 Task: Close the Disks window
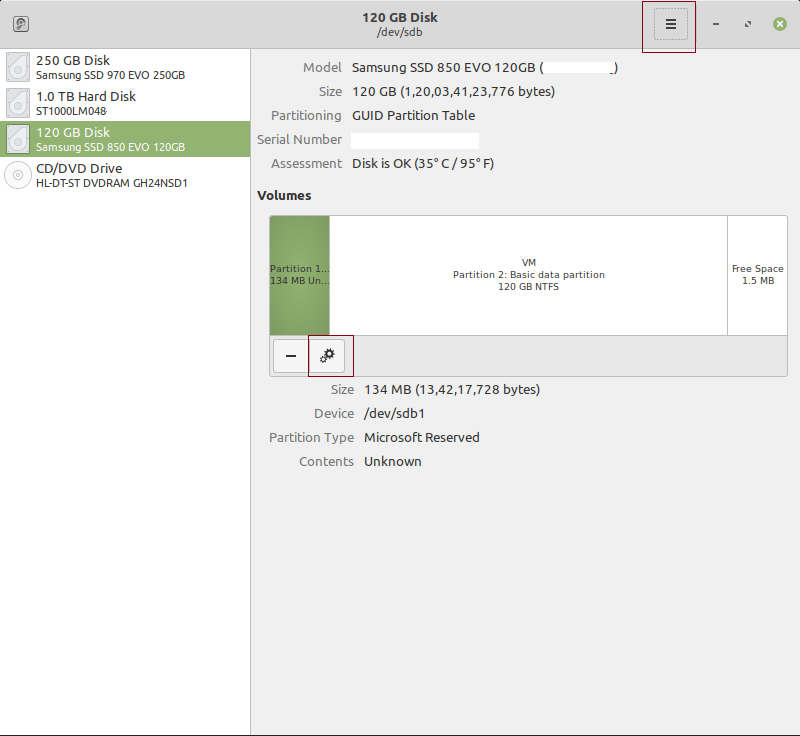point(779,24)
